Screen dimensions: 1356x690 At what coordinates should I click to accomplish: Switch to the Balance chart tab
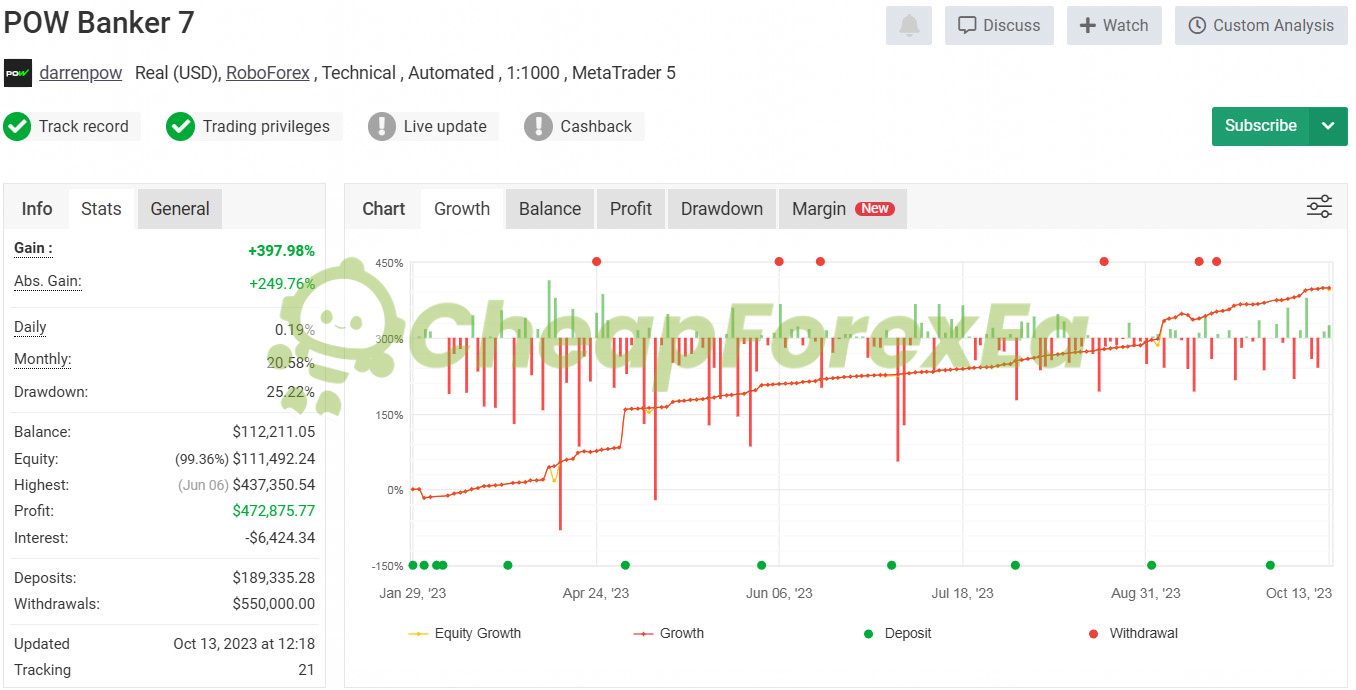point(550,209)
